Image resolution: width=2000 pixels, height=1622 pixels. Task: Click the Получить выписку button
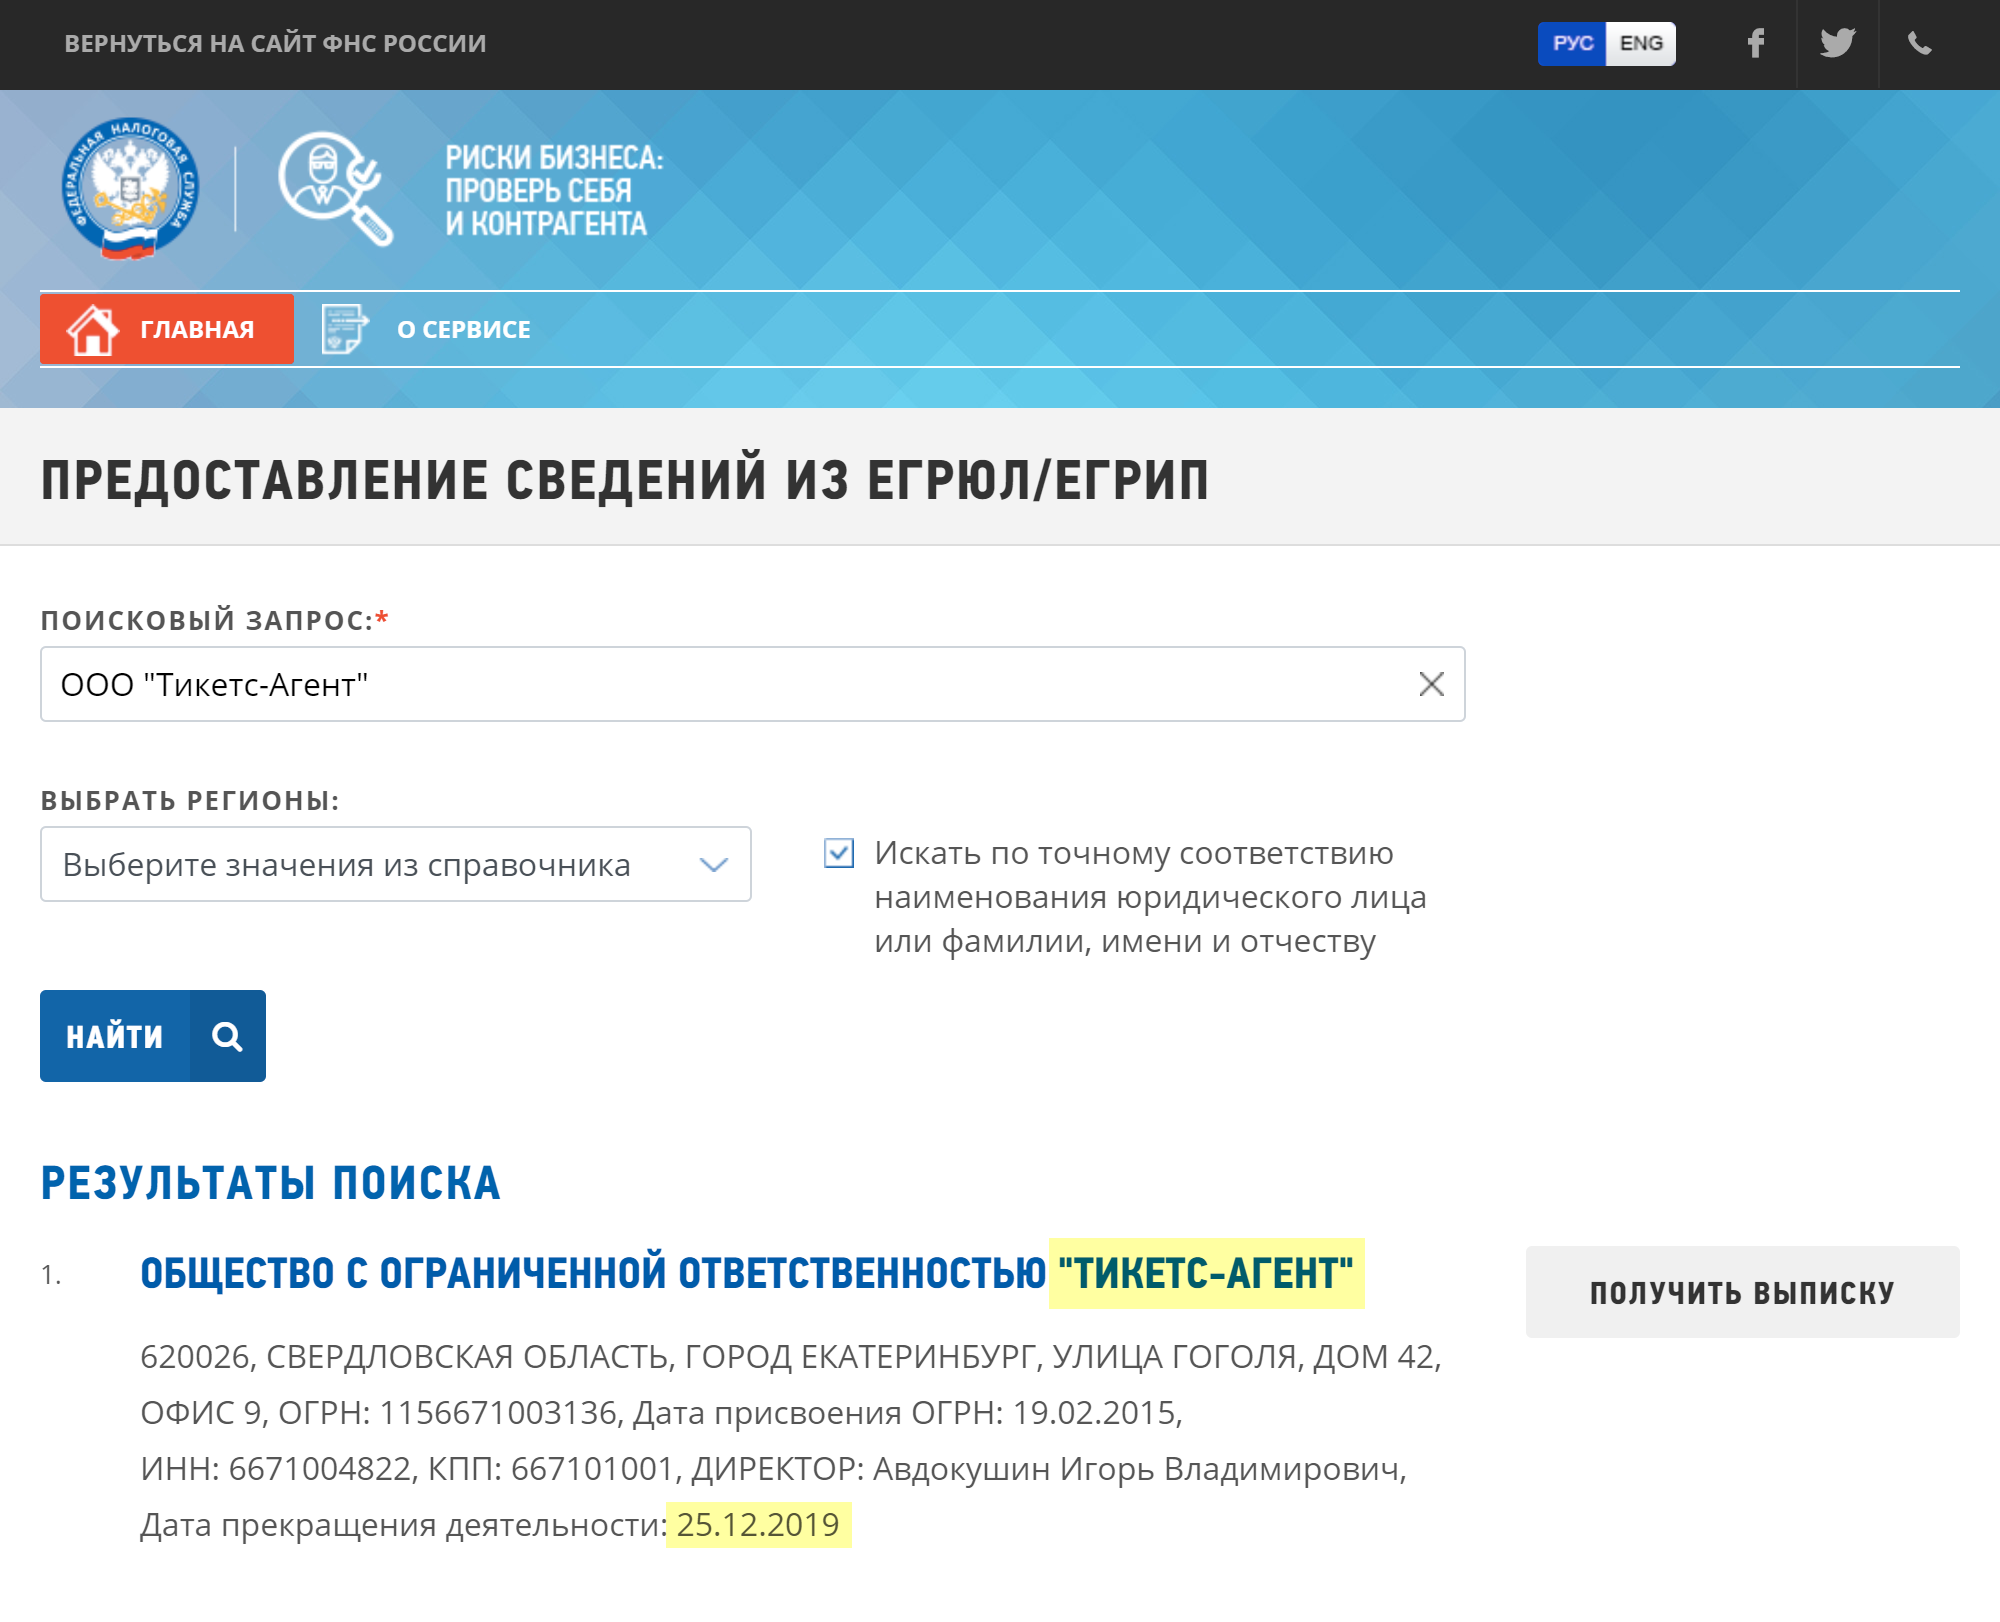click(x=1742, y=1292)
